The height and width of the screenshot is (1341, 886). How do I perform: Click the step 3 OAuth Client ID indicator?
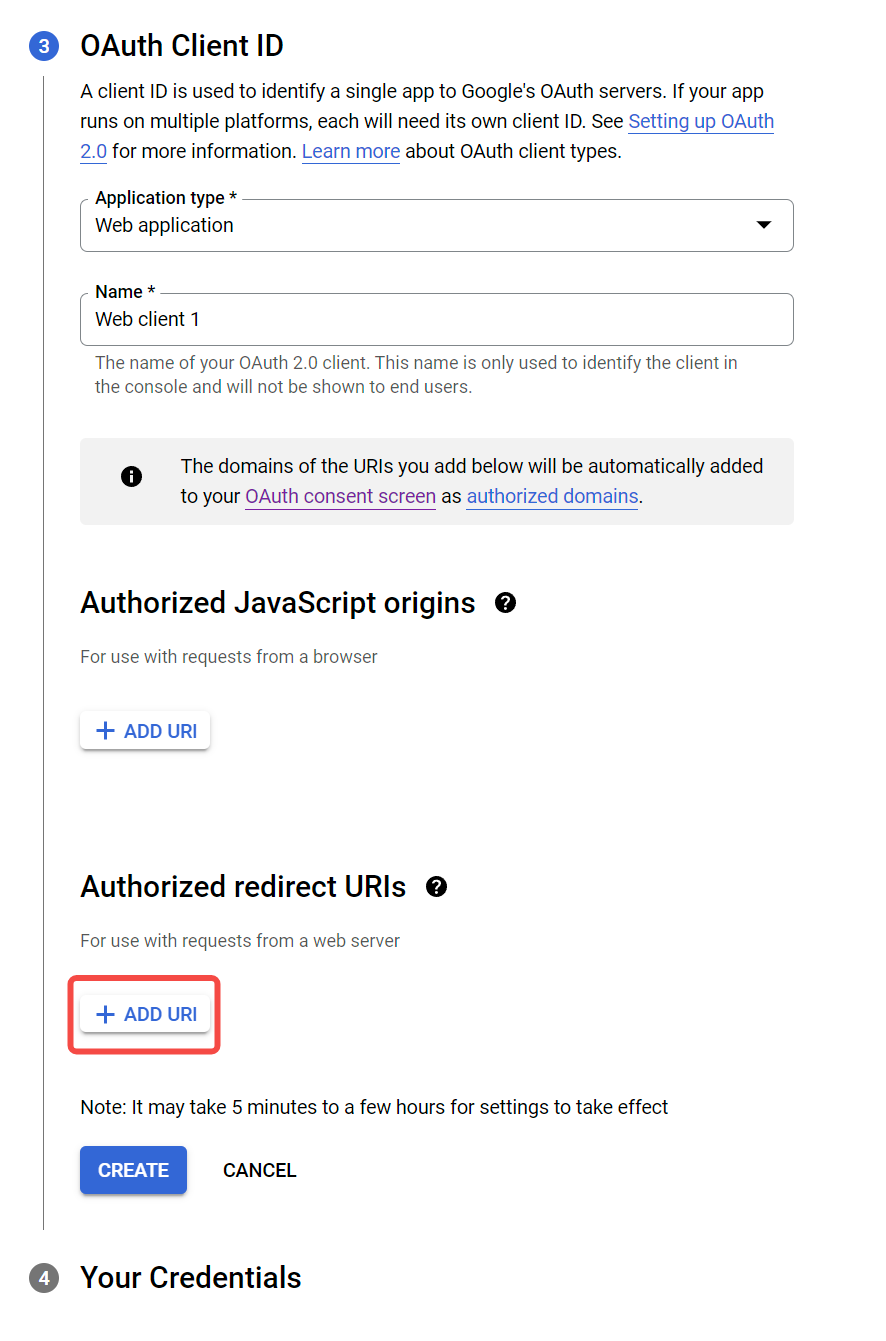pyautogui.click(x=44, y=45)
